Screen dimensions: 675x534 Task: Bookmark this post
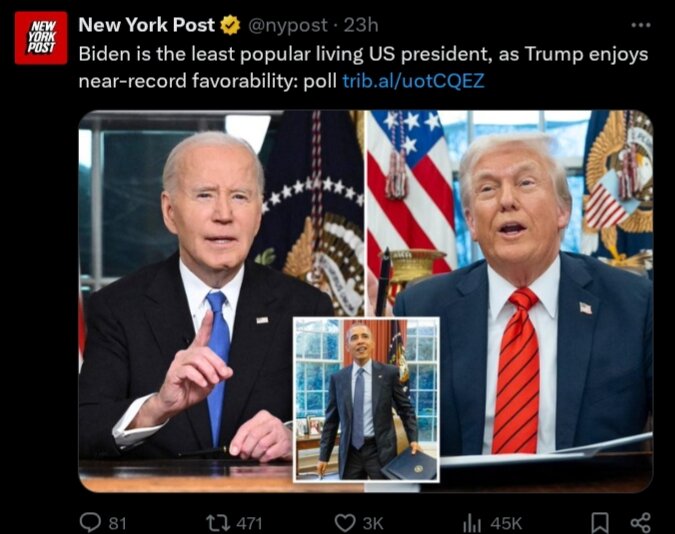click(x=601, y=523)
